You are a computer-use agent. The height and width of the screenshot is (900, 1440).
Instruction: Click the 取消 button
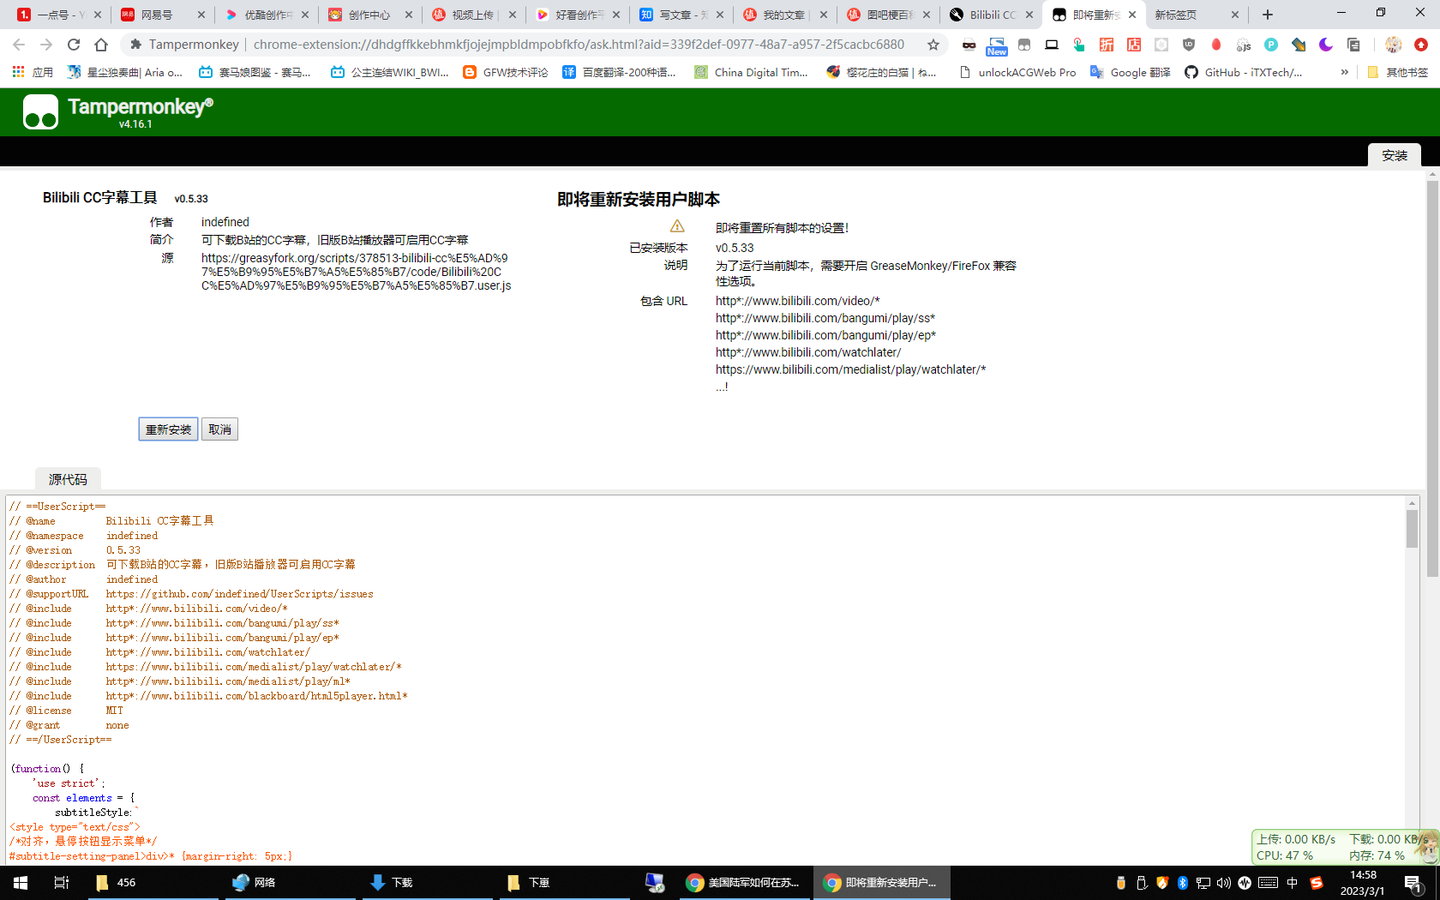pyautogui.click(x=219, y=429)
